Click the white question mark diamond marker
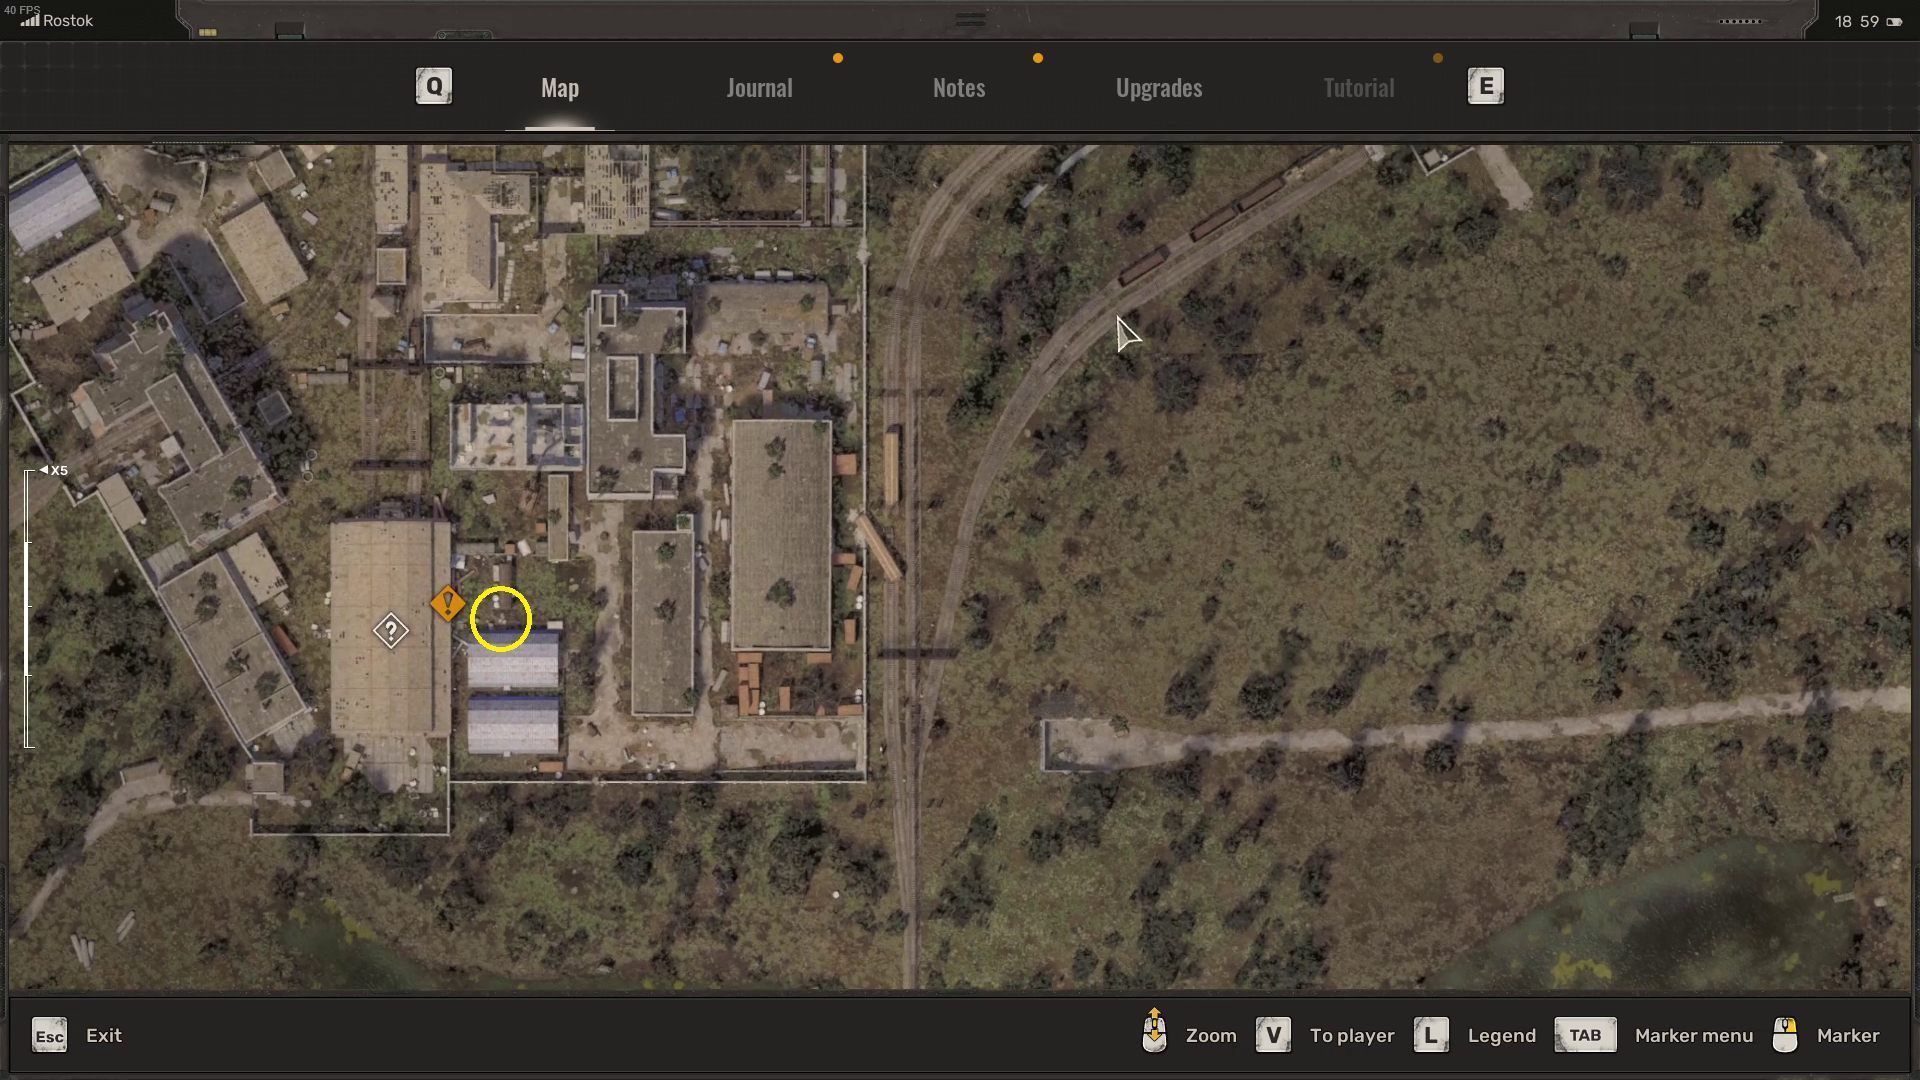This screenshot has width=1920, height=1080. click(x=391, y=631)
